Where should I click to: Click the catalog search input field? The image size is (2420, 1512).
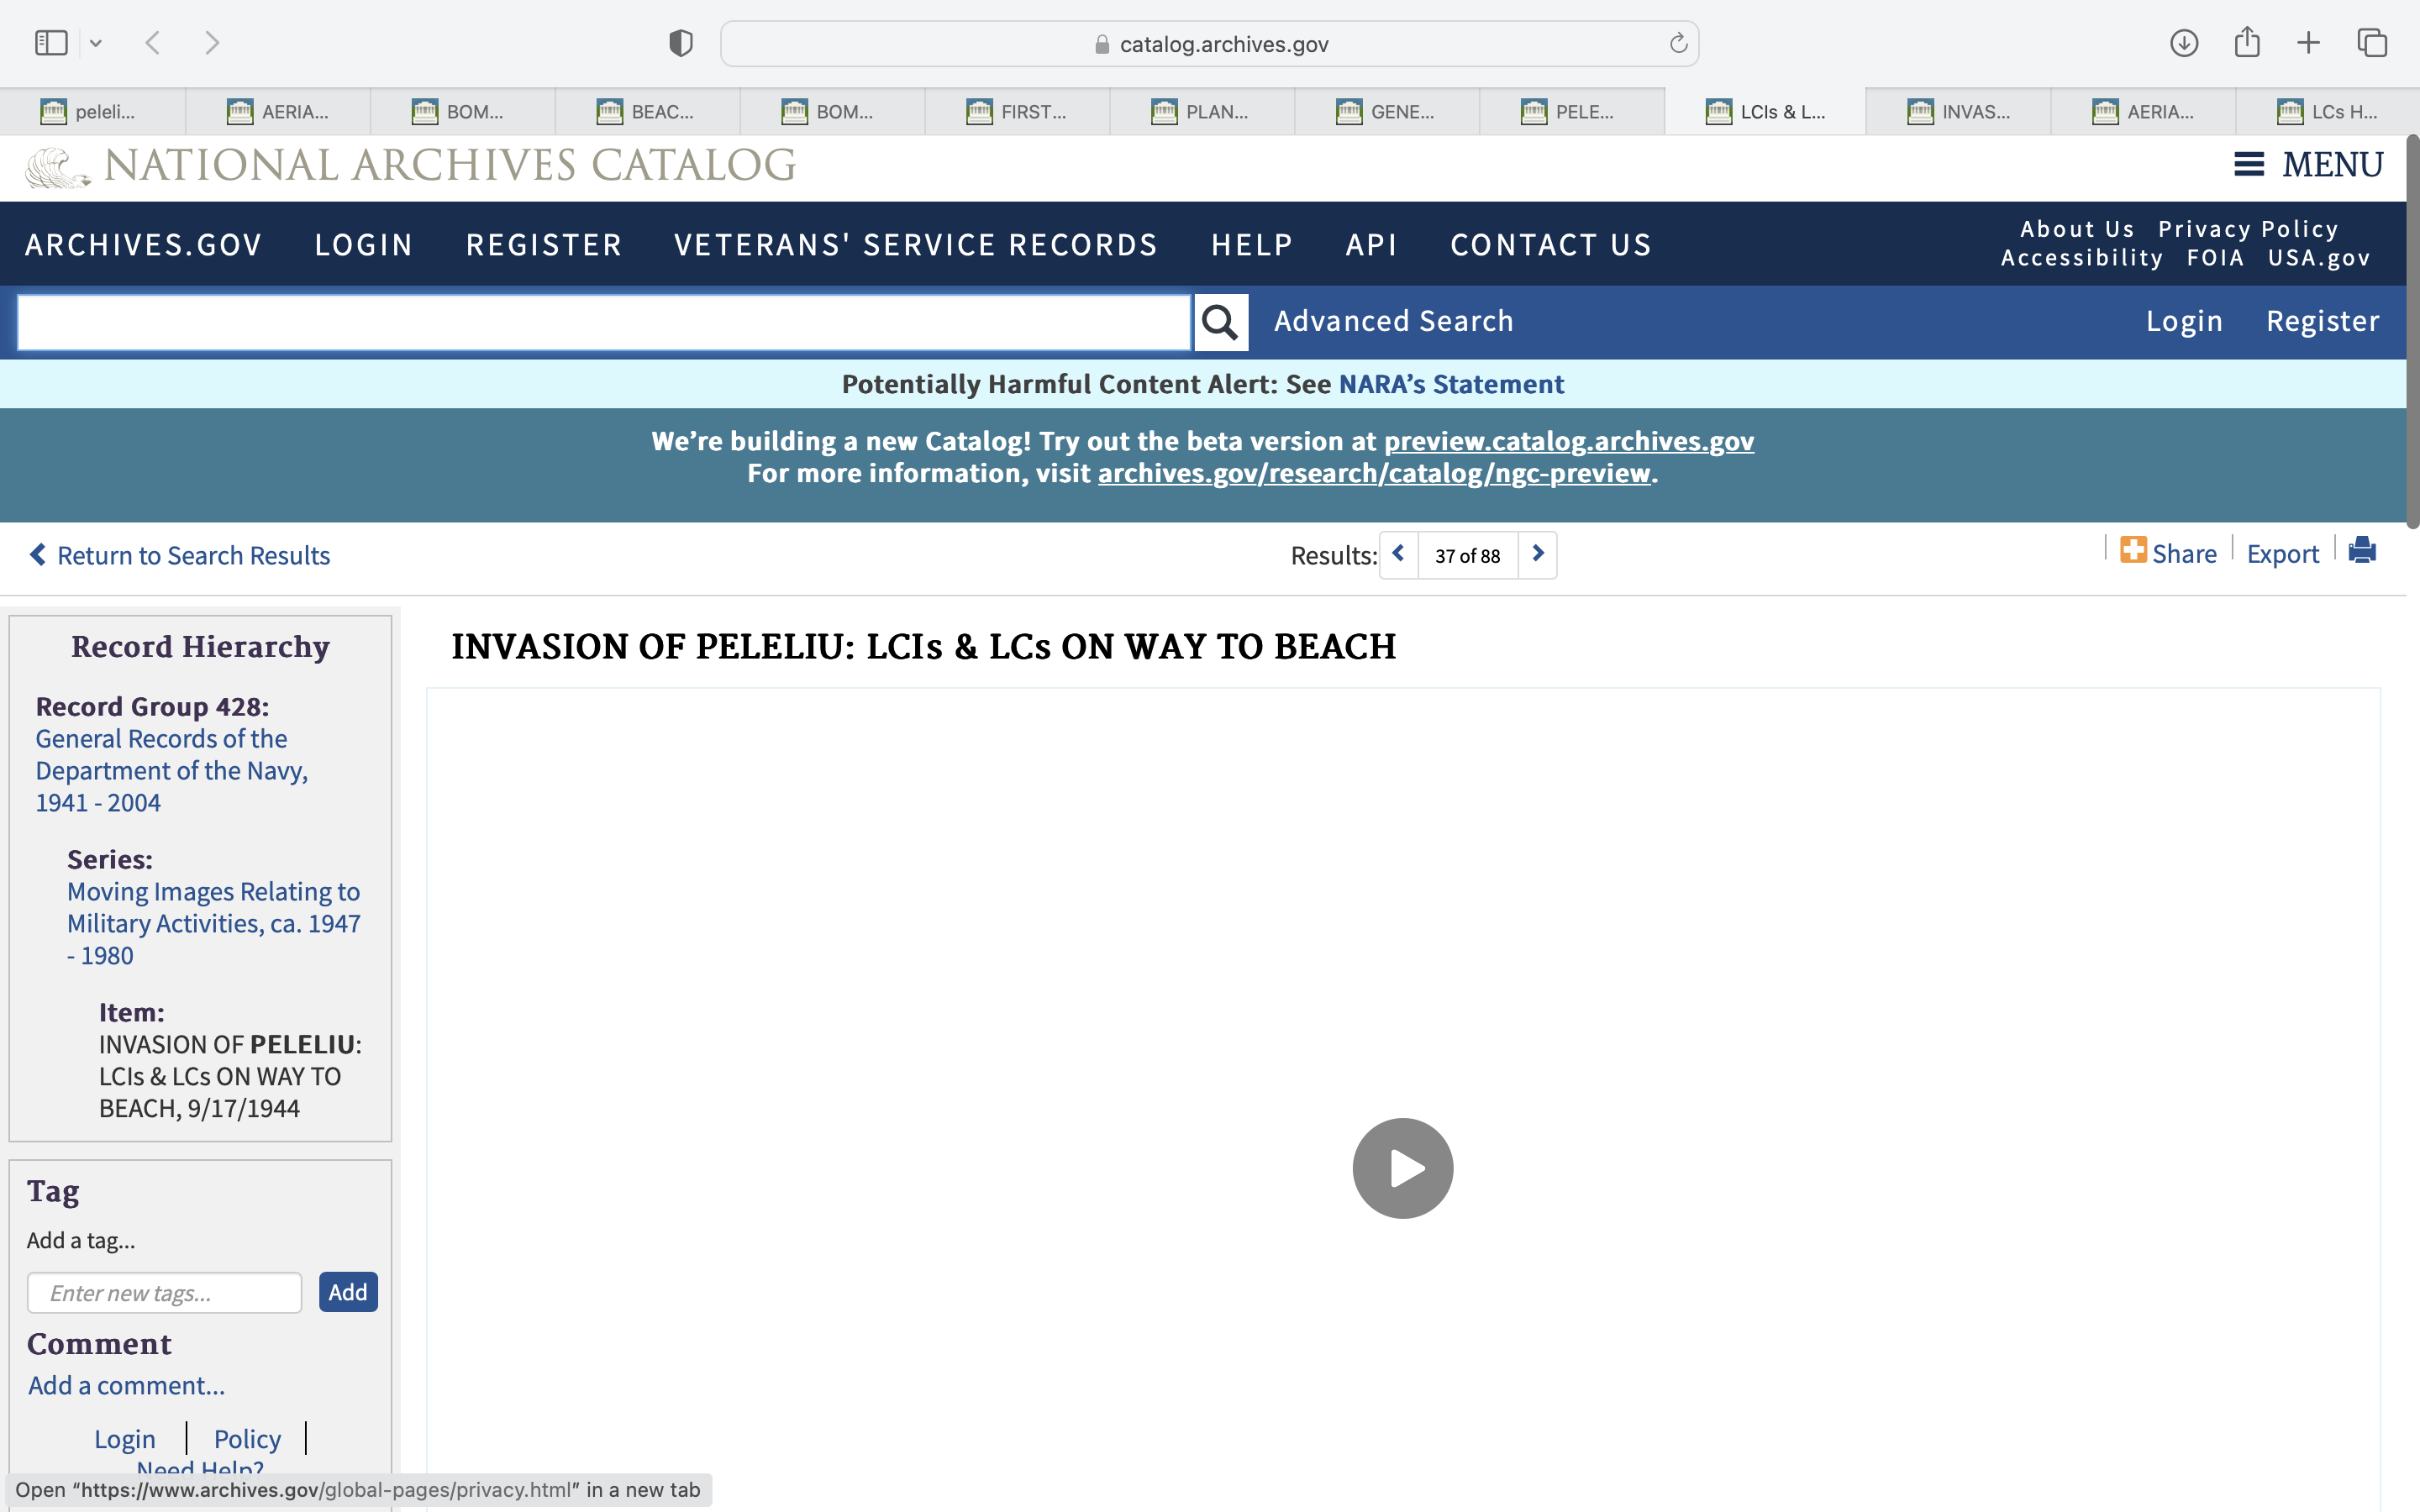(603, 322)
